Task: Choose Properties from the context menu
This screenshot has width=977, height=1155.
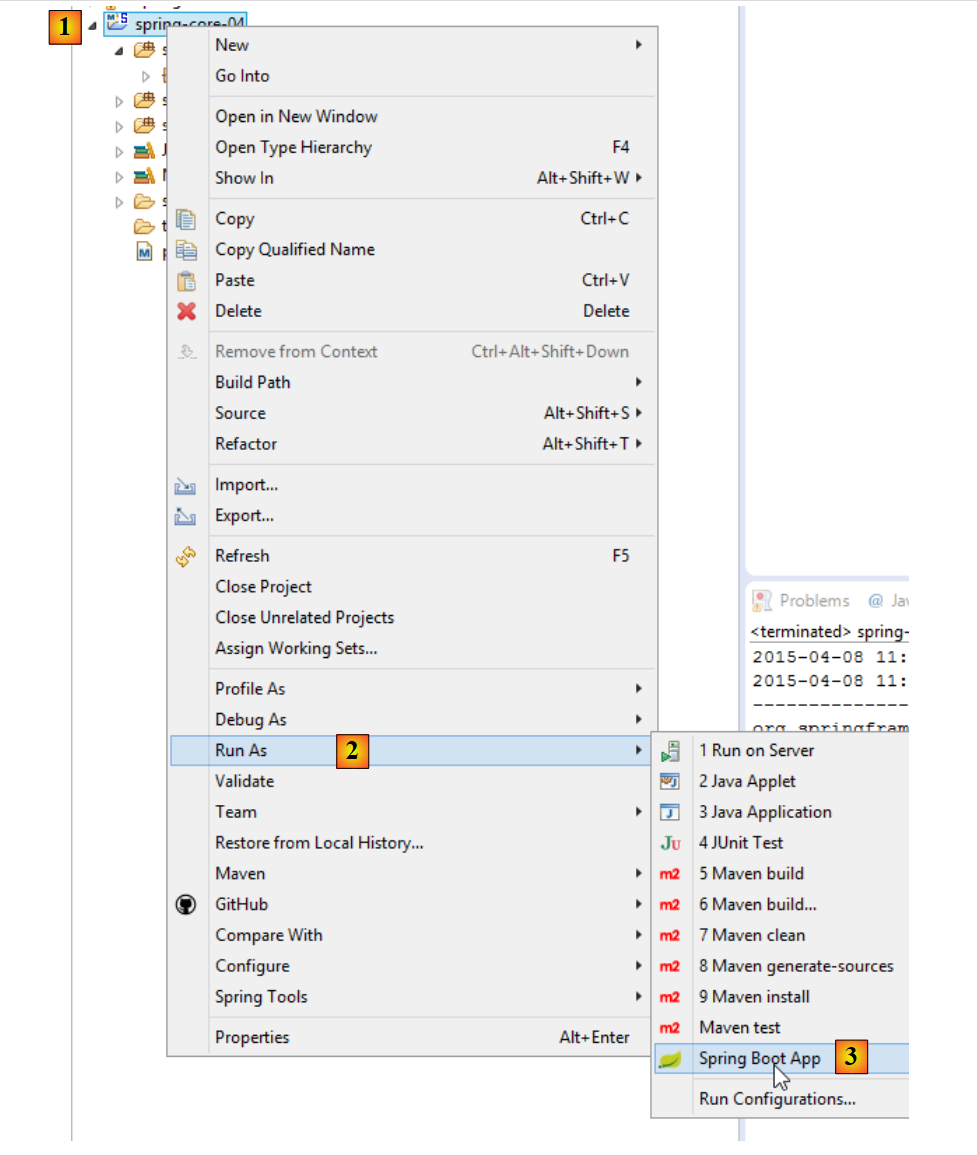Action: tap(252, 1038)
